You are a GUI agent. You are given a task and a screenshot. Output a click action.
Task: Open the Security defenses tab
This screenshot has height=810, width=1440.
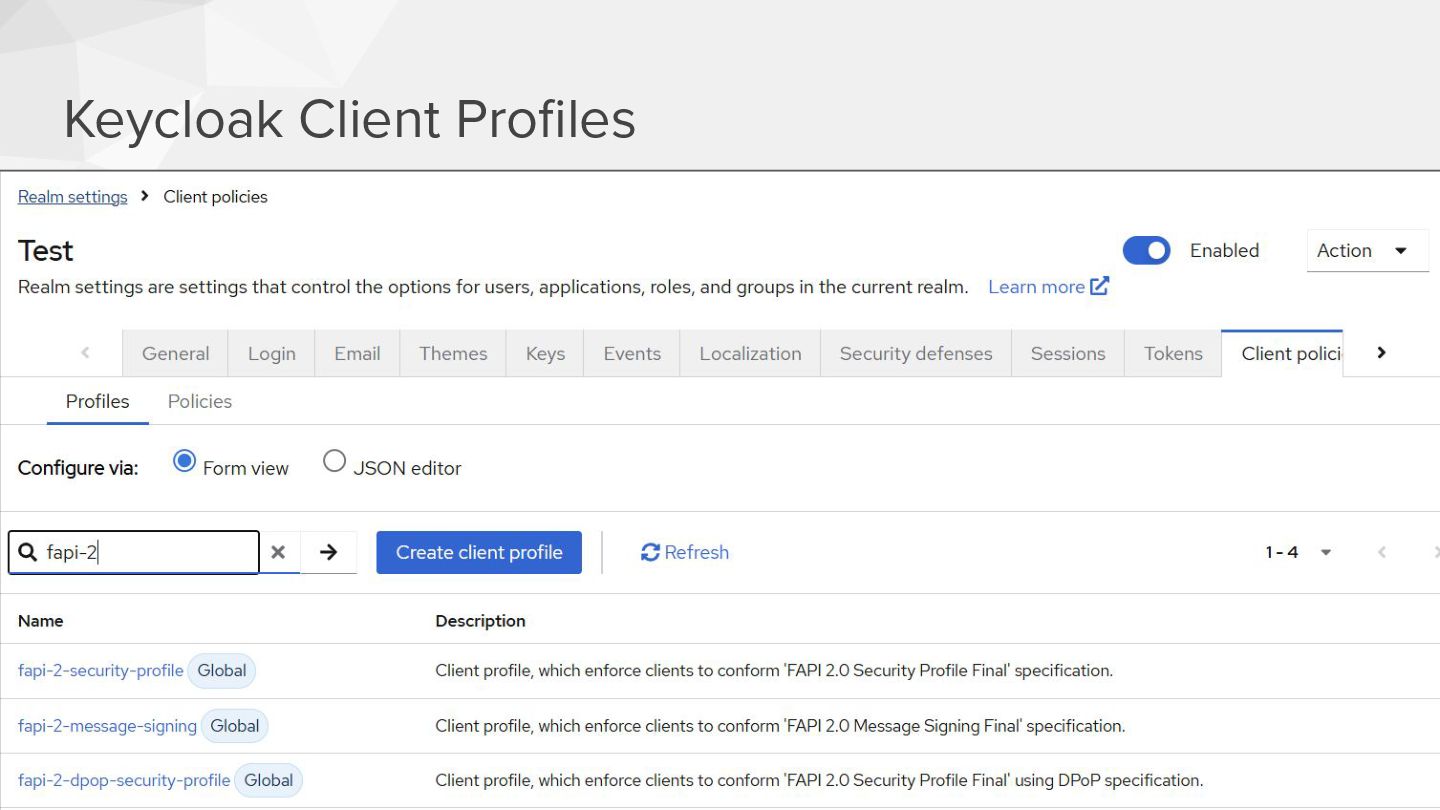click(x=916, y=353)
